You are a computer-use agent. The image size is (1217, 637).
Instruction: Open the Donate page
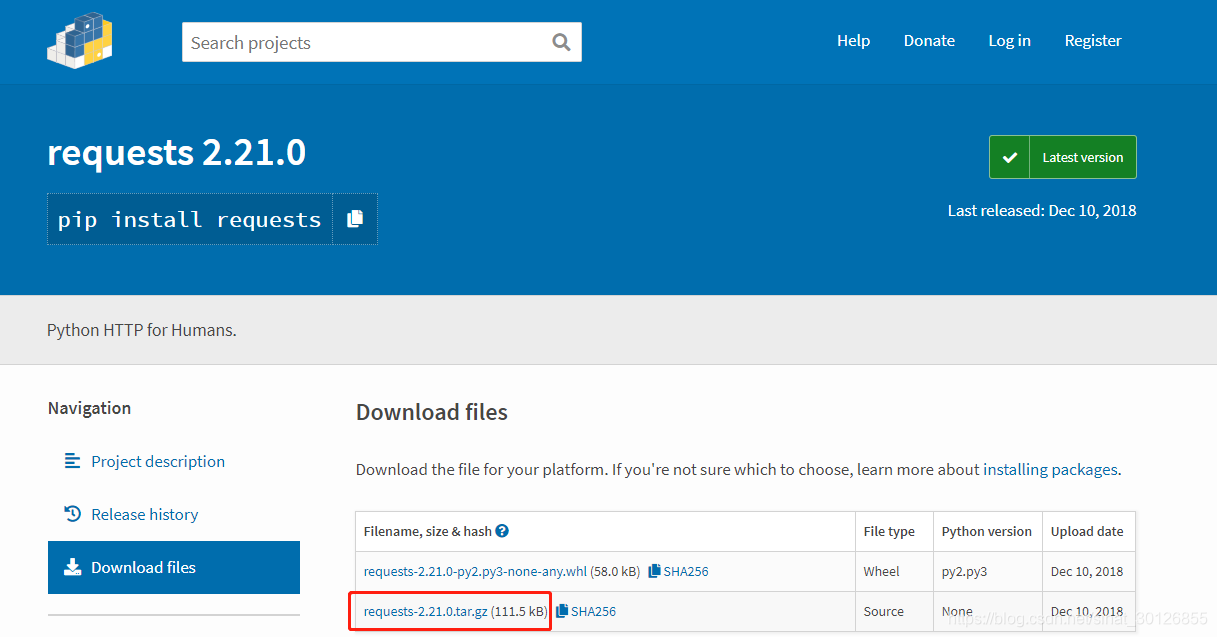pos(929,41)
